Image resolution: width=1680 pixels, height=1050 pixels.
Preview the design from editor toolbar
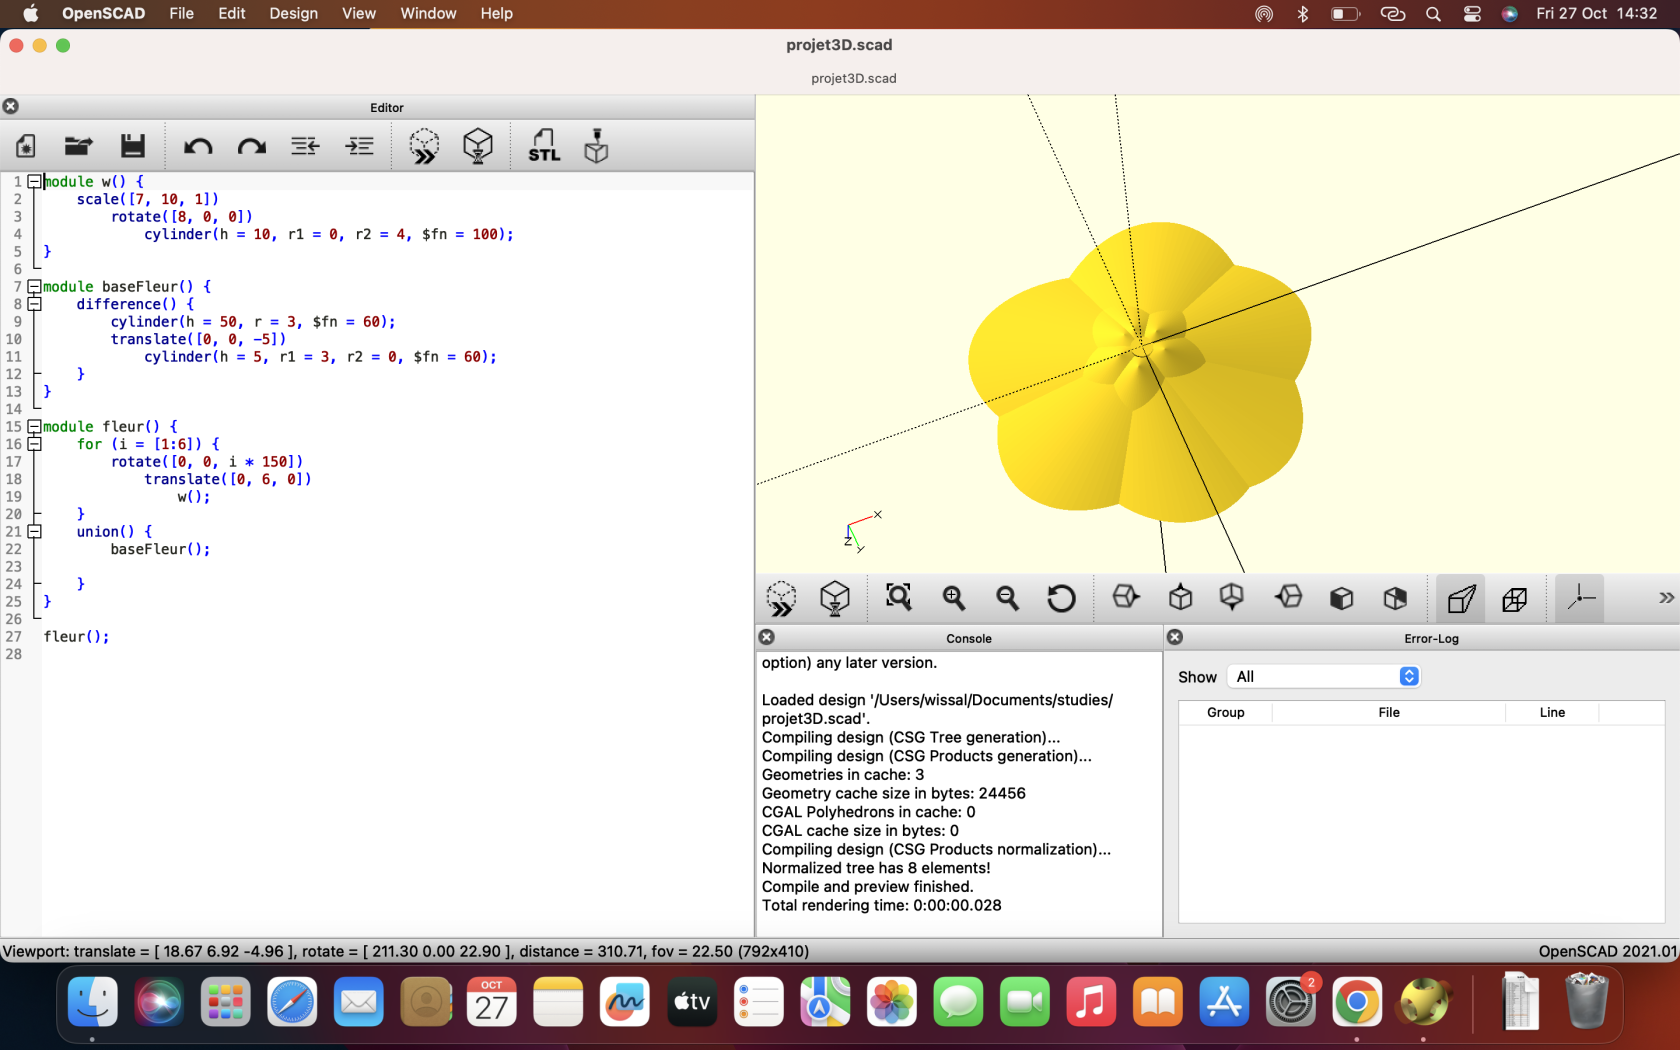pyautogui.click(x=424, y=146)
